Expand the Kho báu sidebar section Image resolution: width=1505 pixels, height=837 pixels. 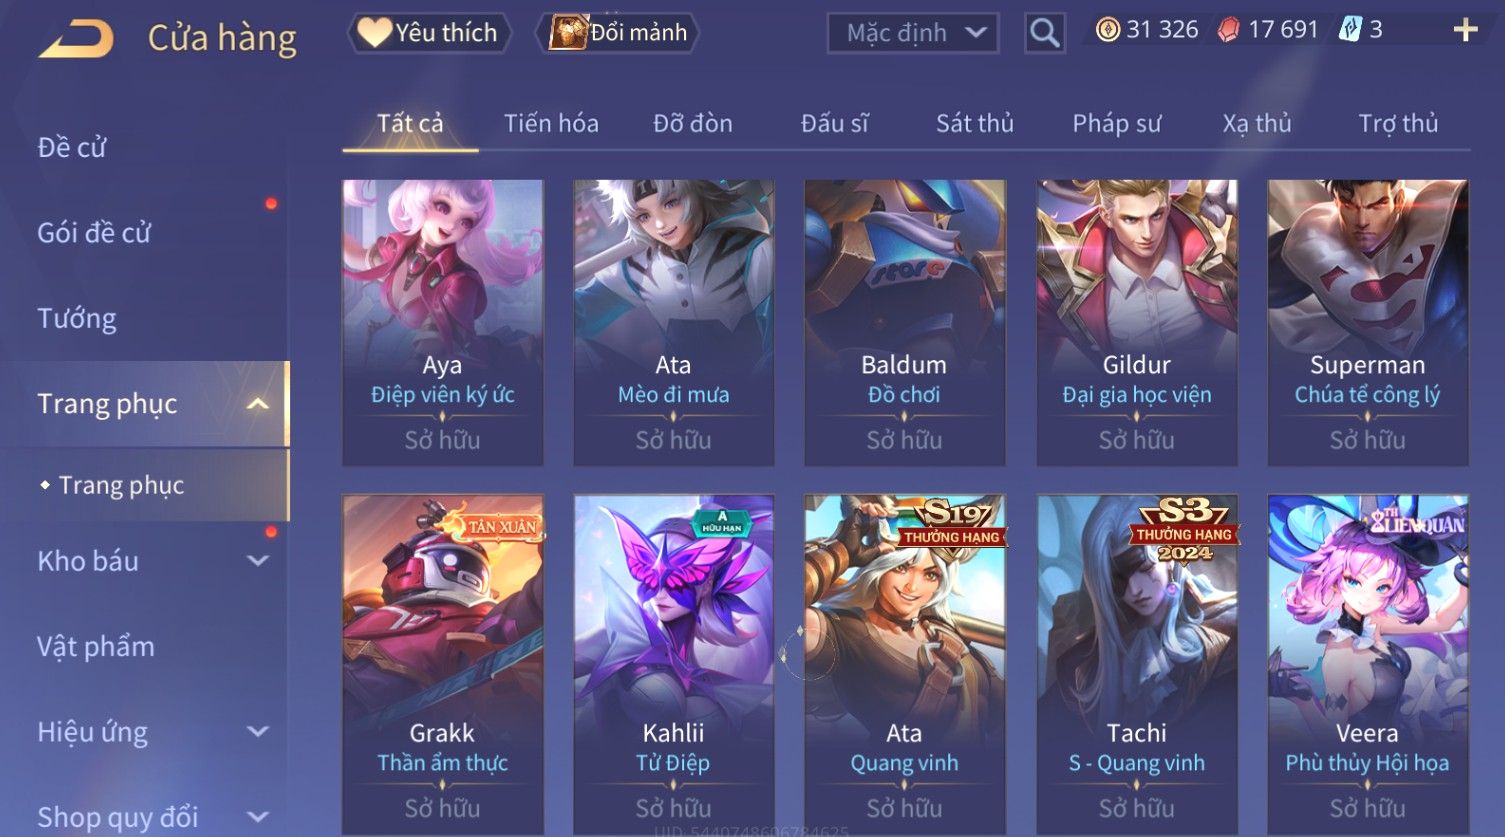tap(258, 561)
